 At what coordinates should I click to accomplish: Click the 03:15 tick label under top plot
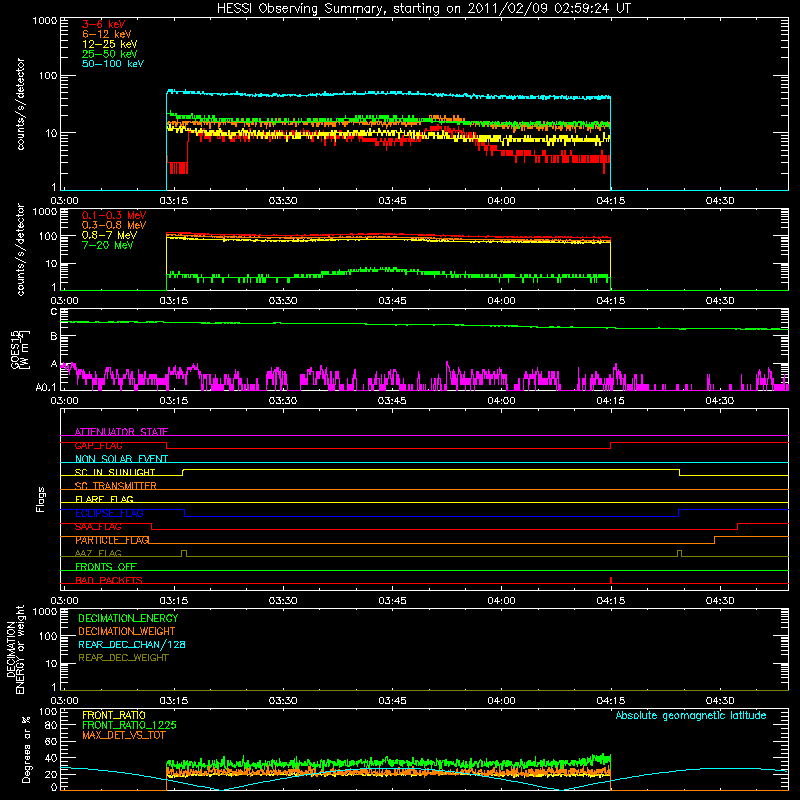[173, 201]
